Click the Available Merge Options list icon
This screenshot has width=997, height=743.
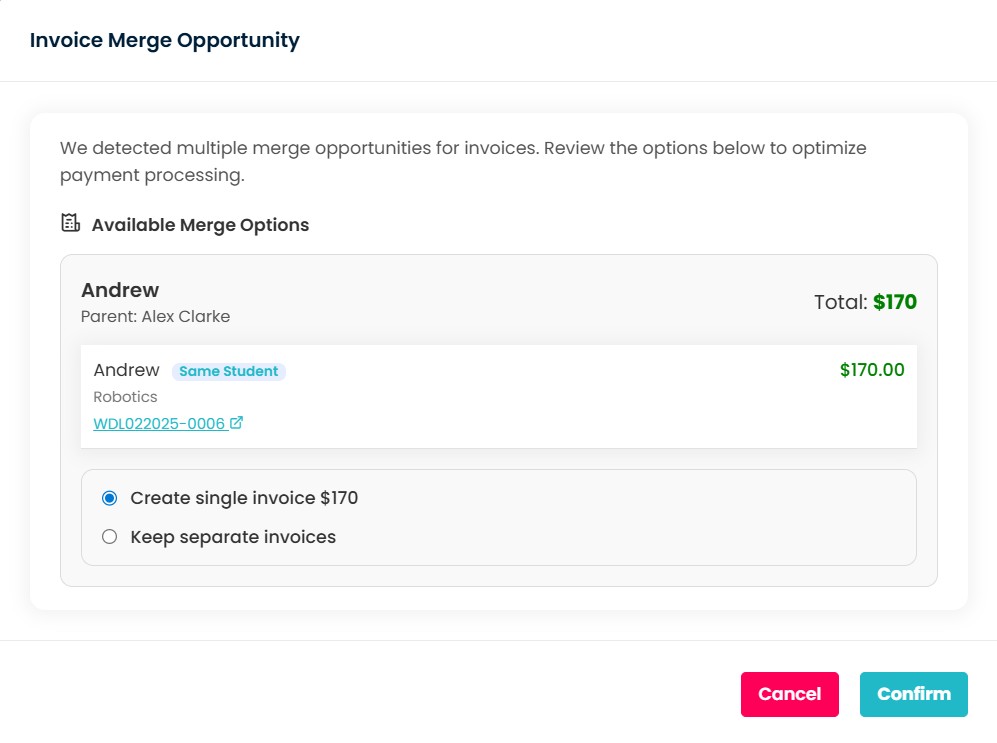pos(70,223)
